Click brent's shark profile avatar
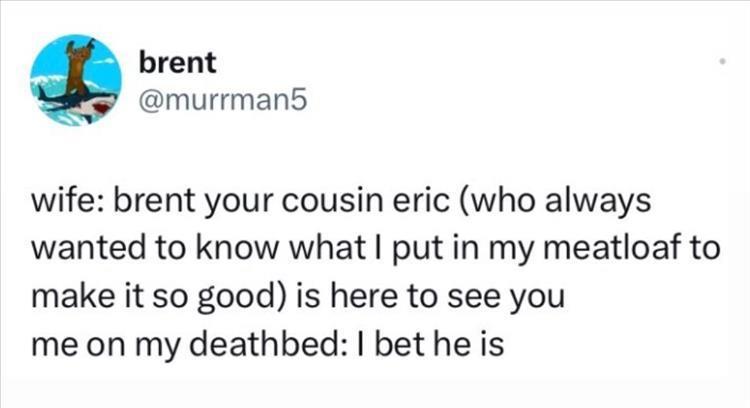The width and height of the screenshot is (750, 408). click(75, 80)
